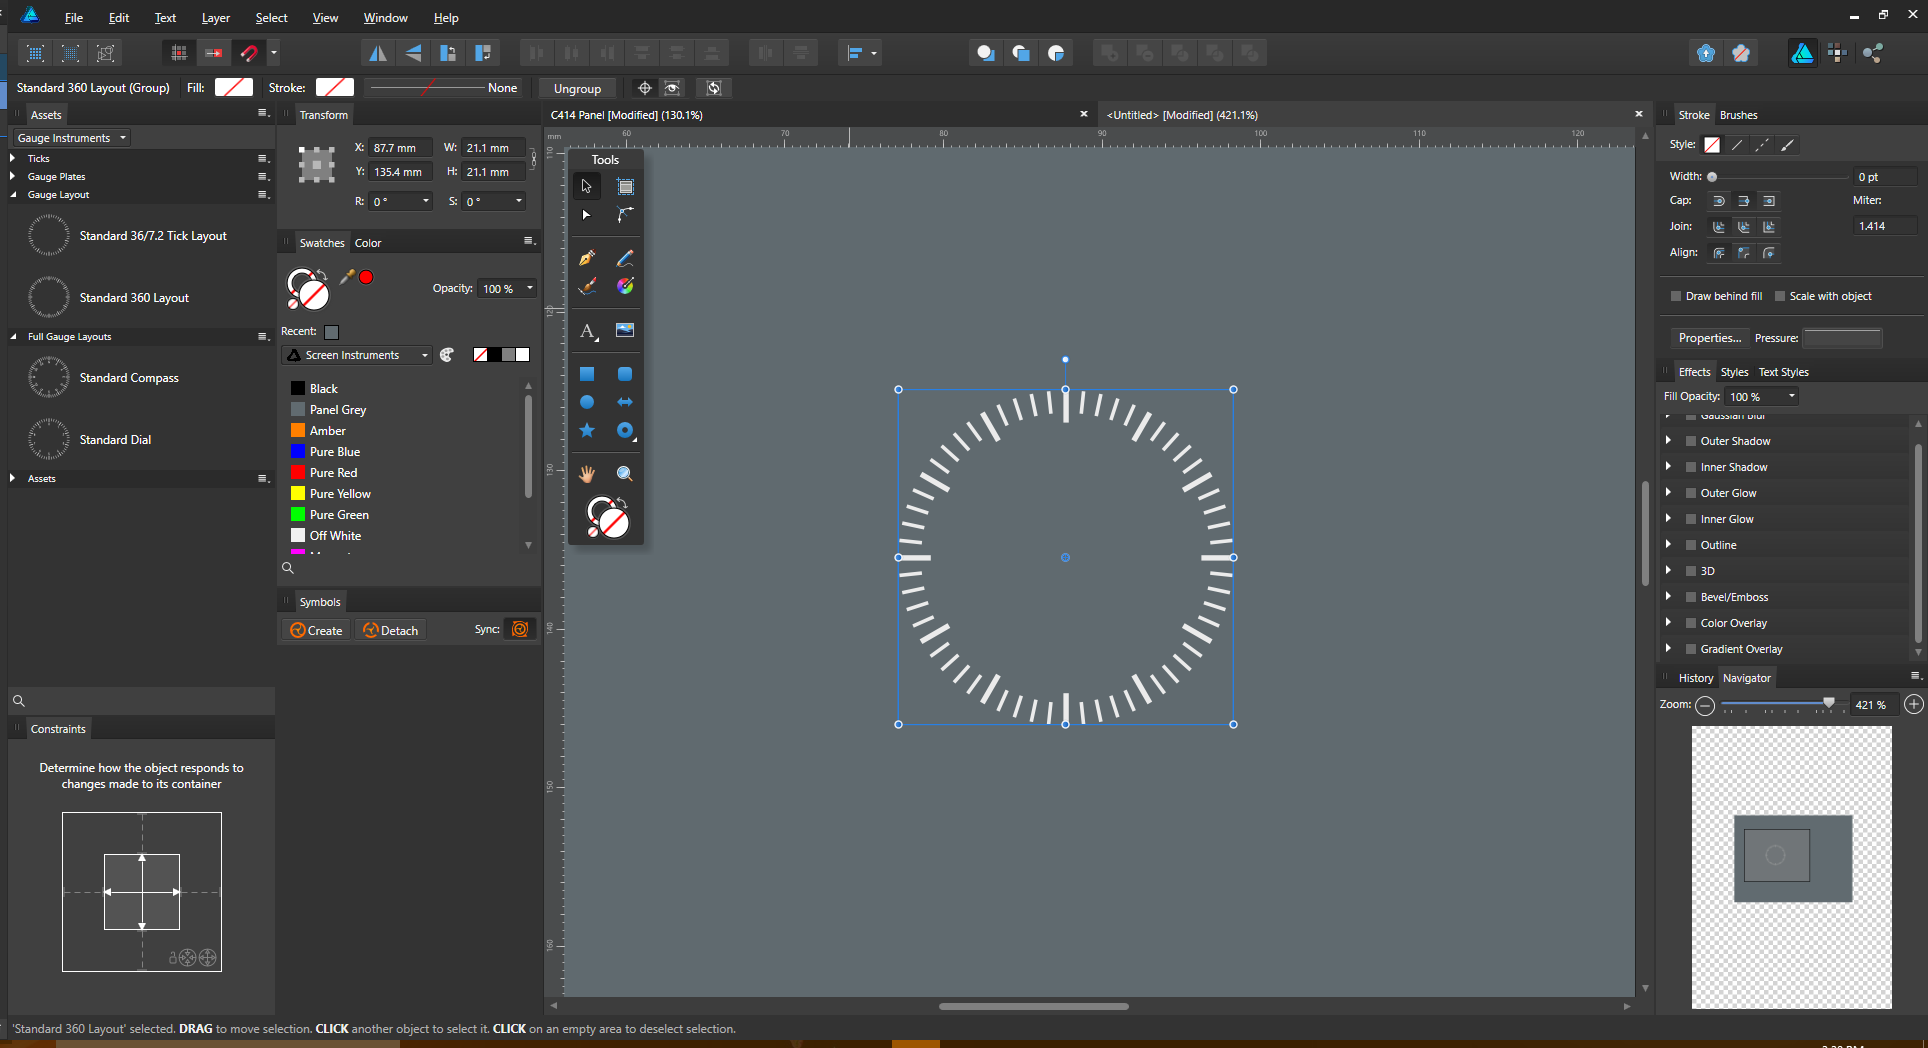Enable Color Overlay effect checkbox
The width and height of the screenshot is (1928, 1048).
pos(1691,623)
